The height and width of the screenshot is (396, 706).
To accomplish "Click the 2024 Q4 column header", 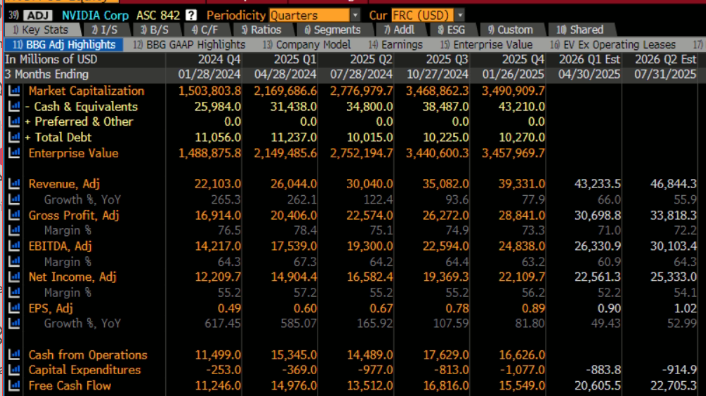I will click(x=219, y=59).
